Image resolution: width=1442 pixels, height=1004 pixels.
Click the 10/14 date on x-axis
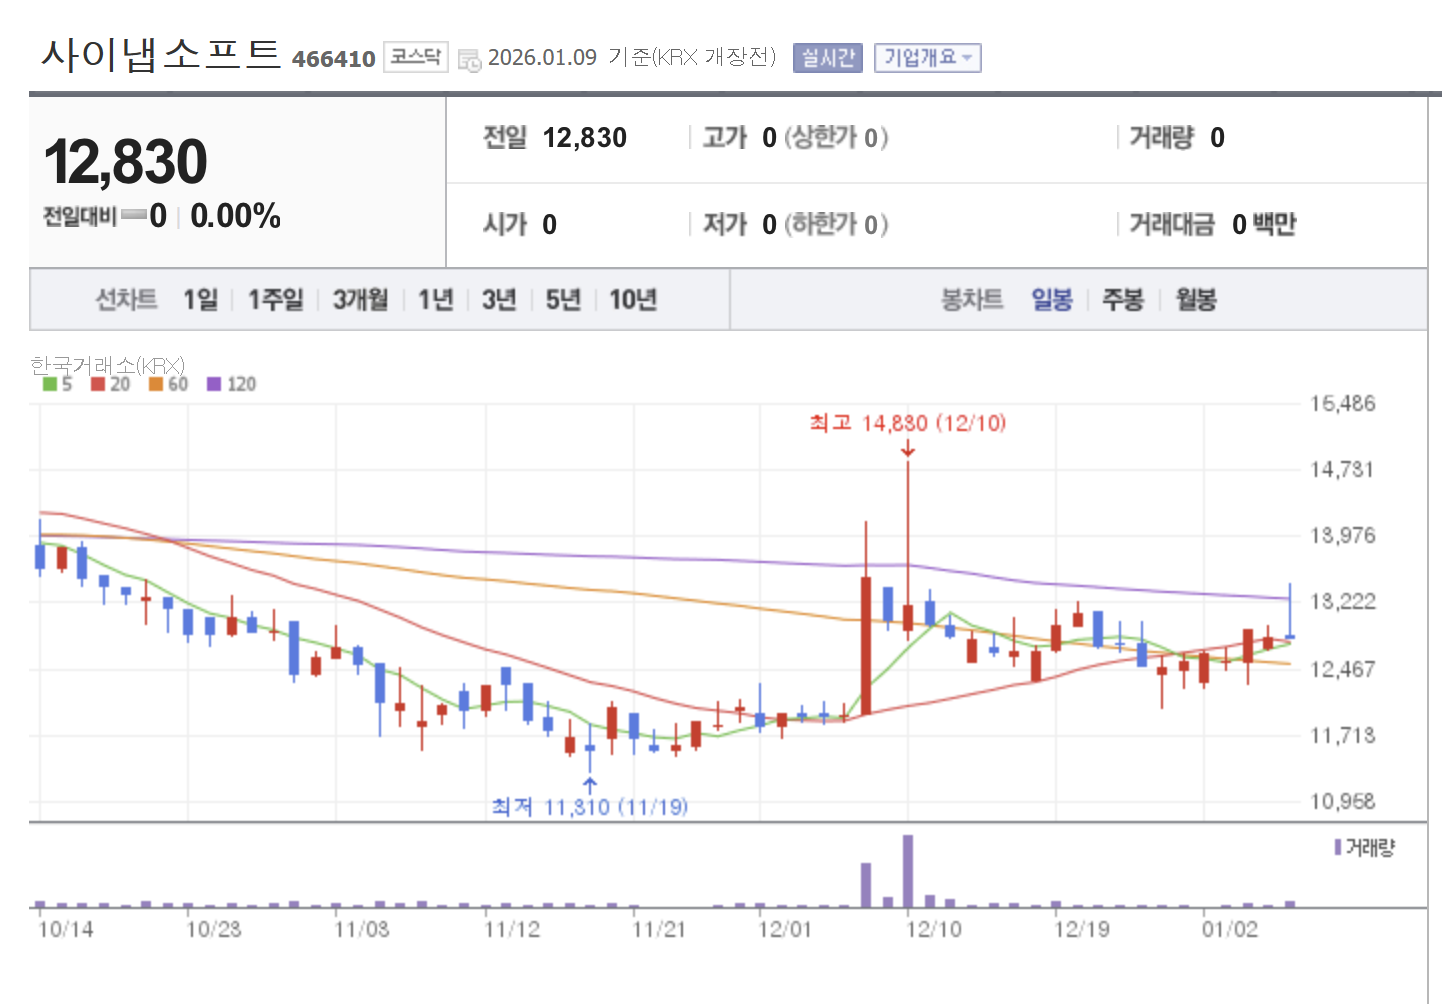(x=66, y=930)
